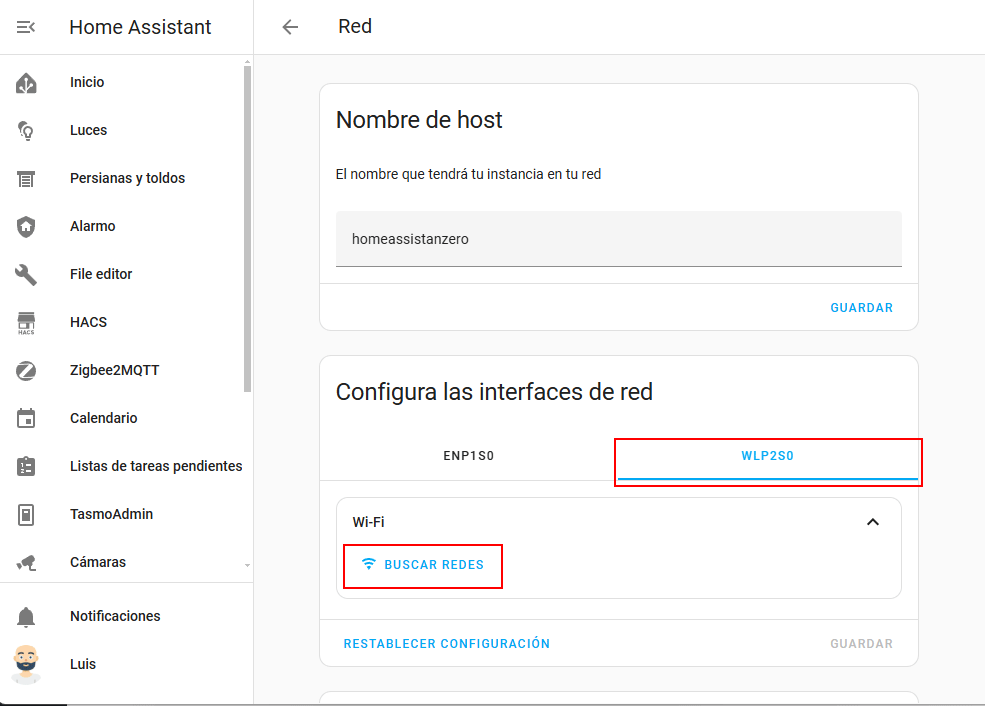Click the hostname input field
Image resolution: width=985 pixels, height=706 pixels.
[x=618, y=239]
